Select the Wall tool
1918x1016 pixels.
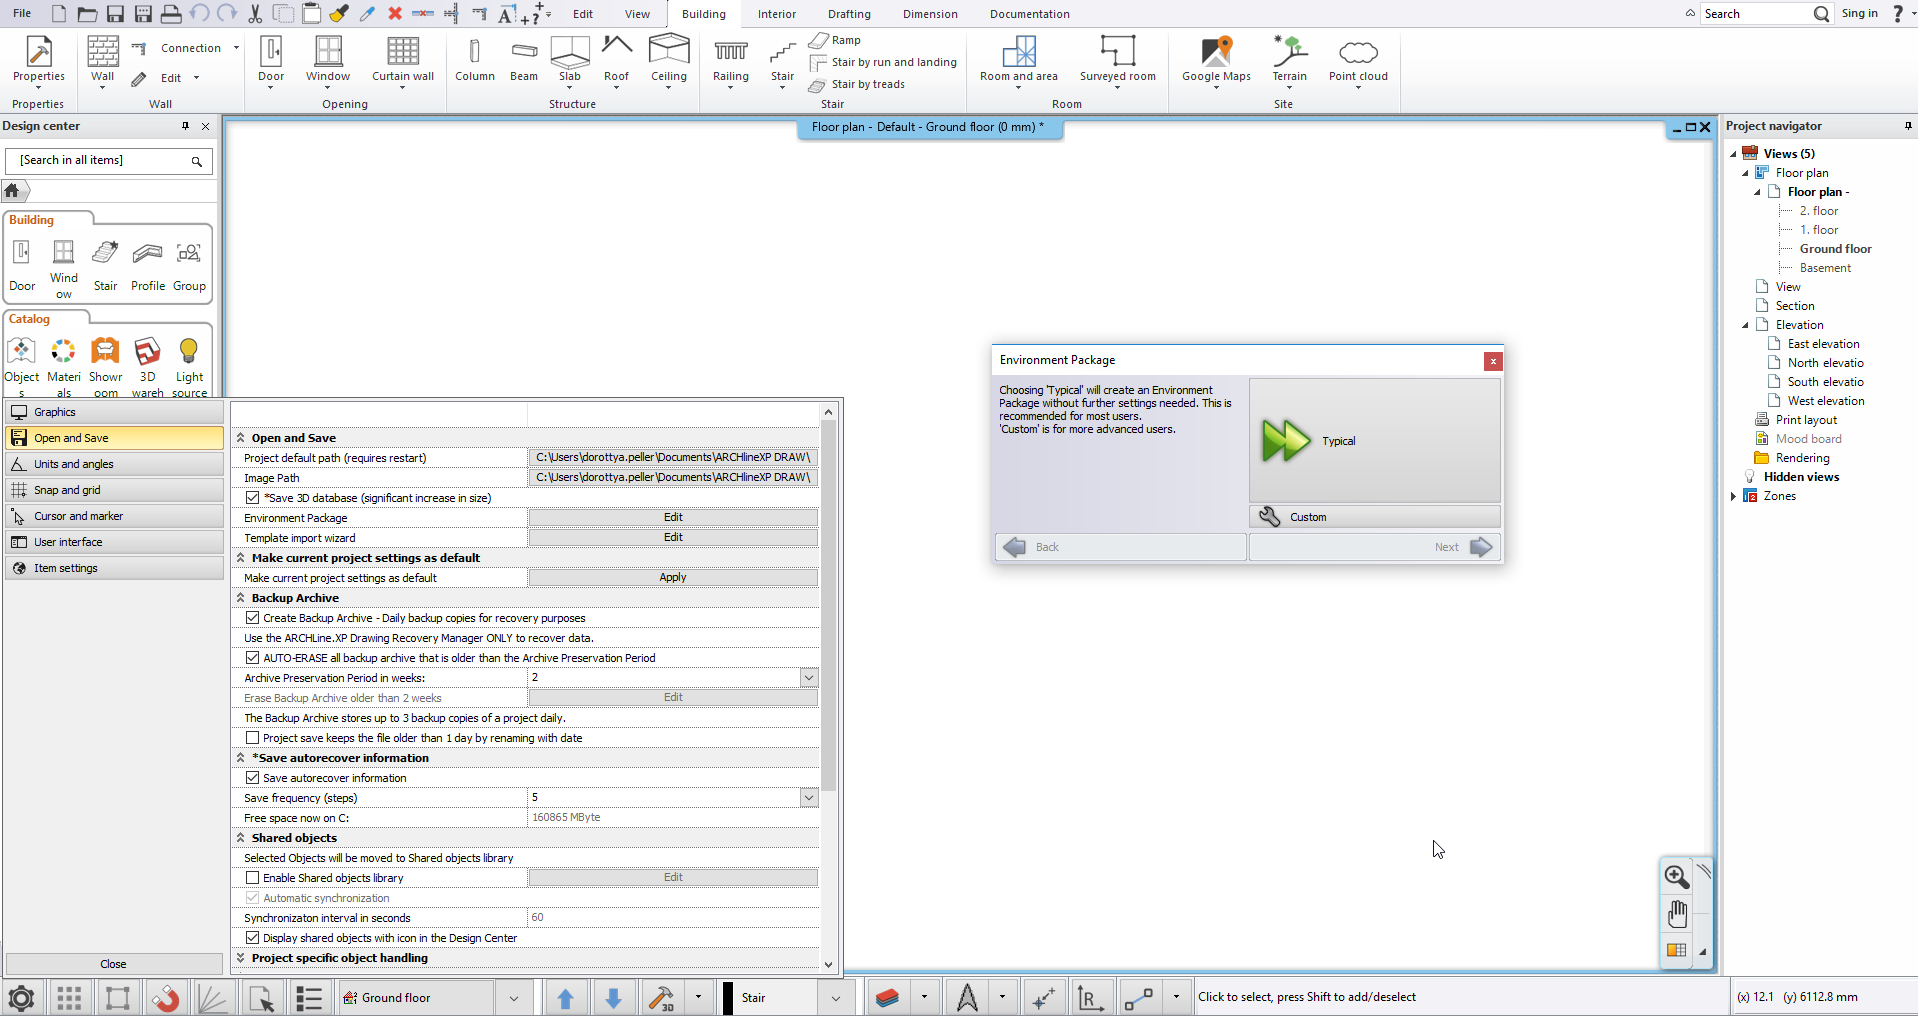pyautogui.click(x=101, y=60)
